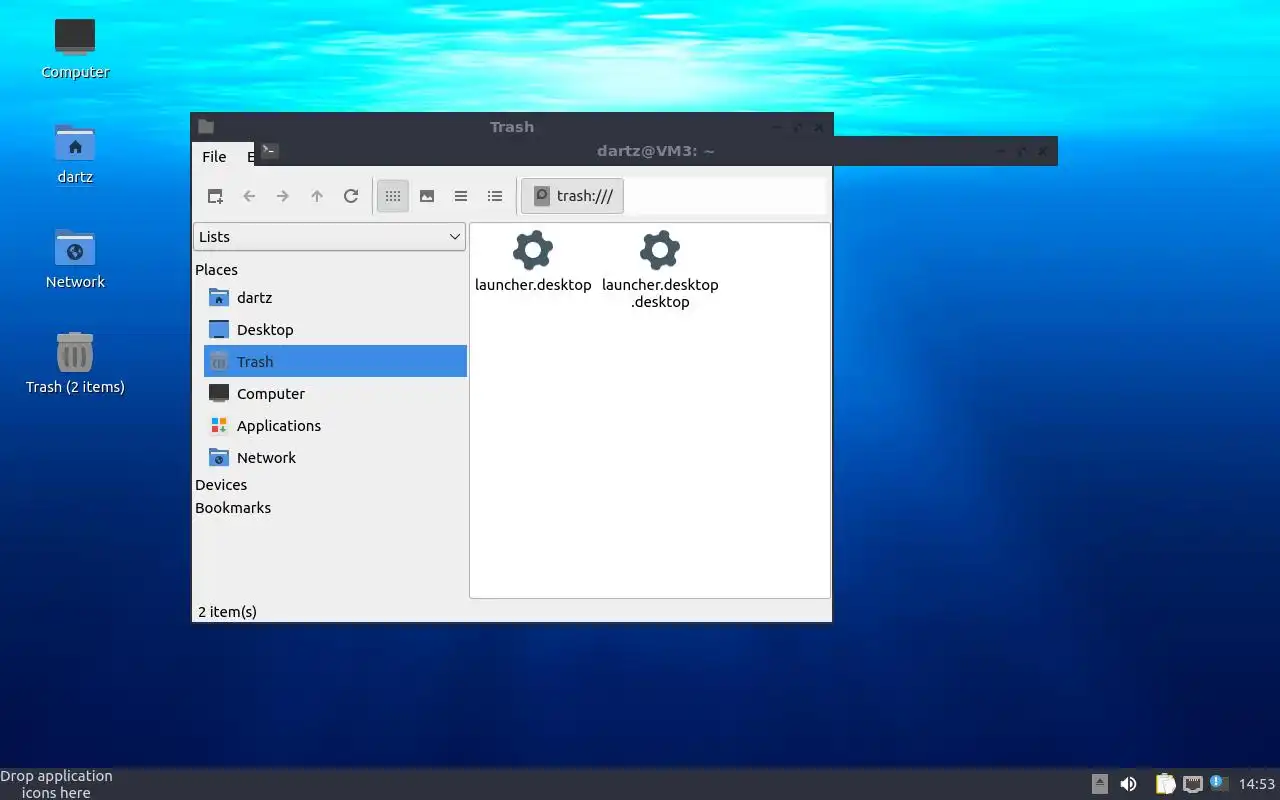This screenshot has width=1280, height=800.
Task: Open a new tab in the file manager
Action: [x=215, y=196]
